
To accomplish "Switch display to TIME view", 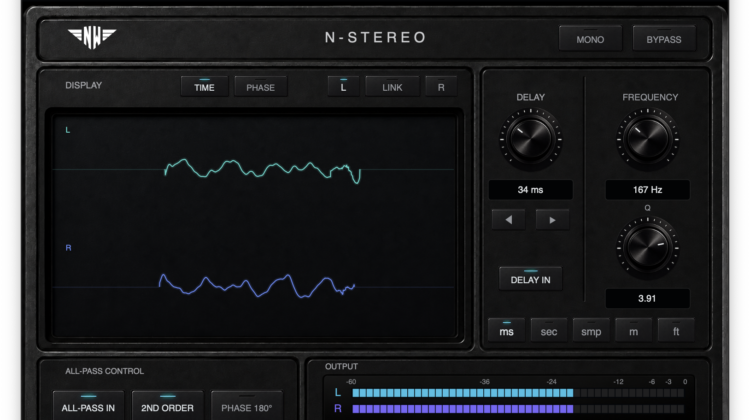I will click(x=204, y=87).
